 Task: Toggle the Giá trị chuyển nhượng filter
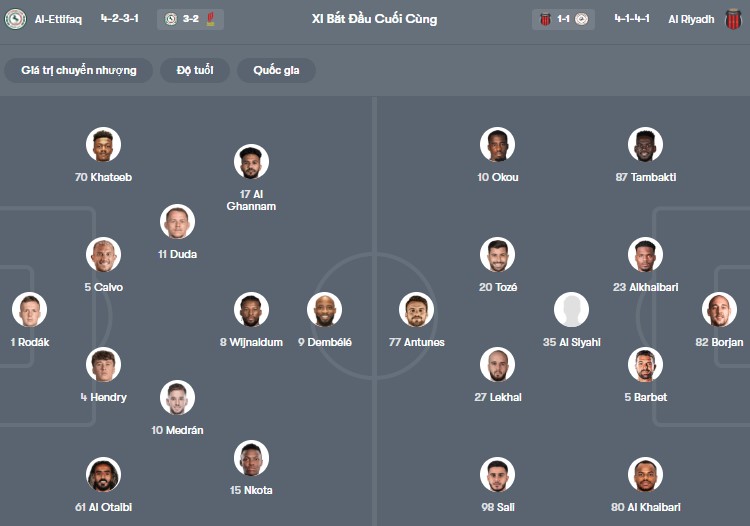coord(79,70)
